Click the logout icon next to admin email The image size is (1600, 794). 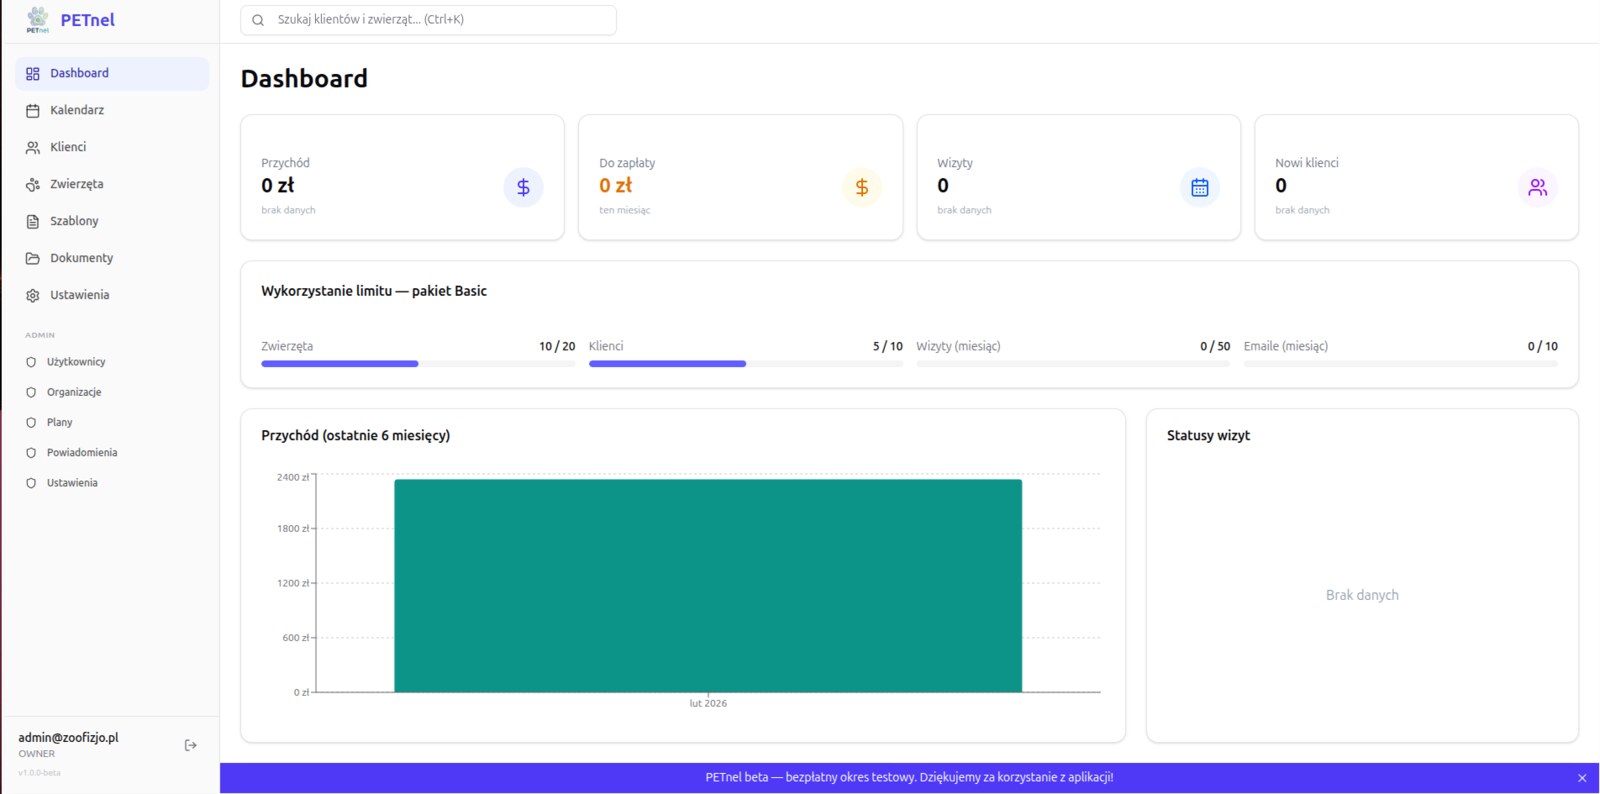point(191,745)
